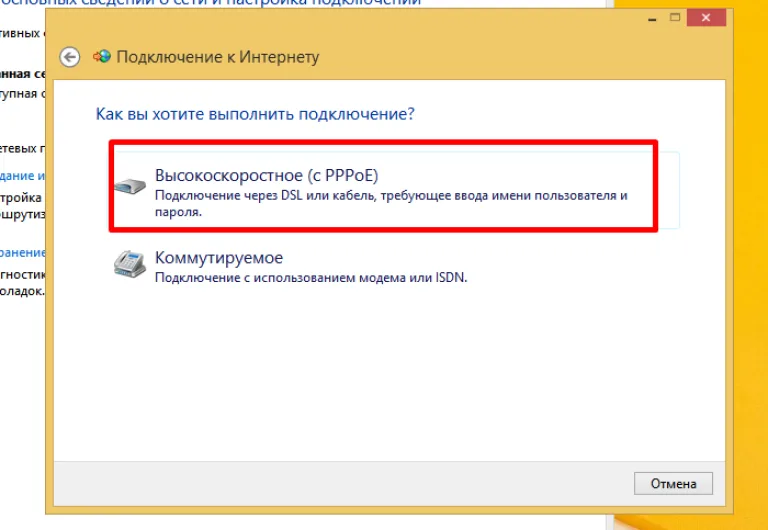
Task: Maximize the connection wizard window
Action: coord(675,18)
